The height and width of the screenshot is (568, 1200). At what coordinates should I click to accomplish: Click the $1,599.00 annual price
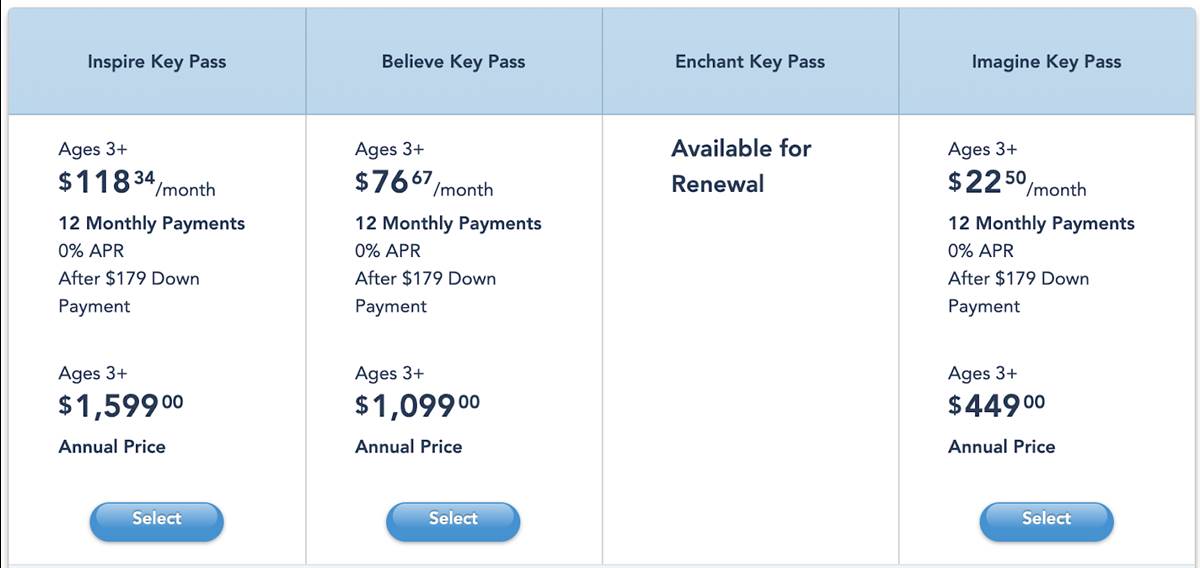point(121,405)
